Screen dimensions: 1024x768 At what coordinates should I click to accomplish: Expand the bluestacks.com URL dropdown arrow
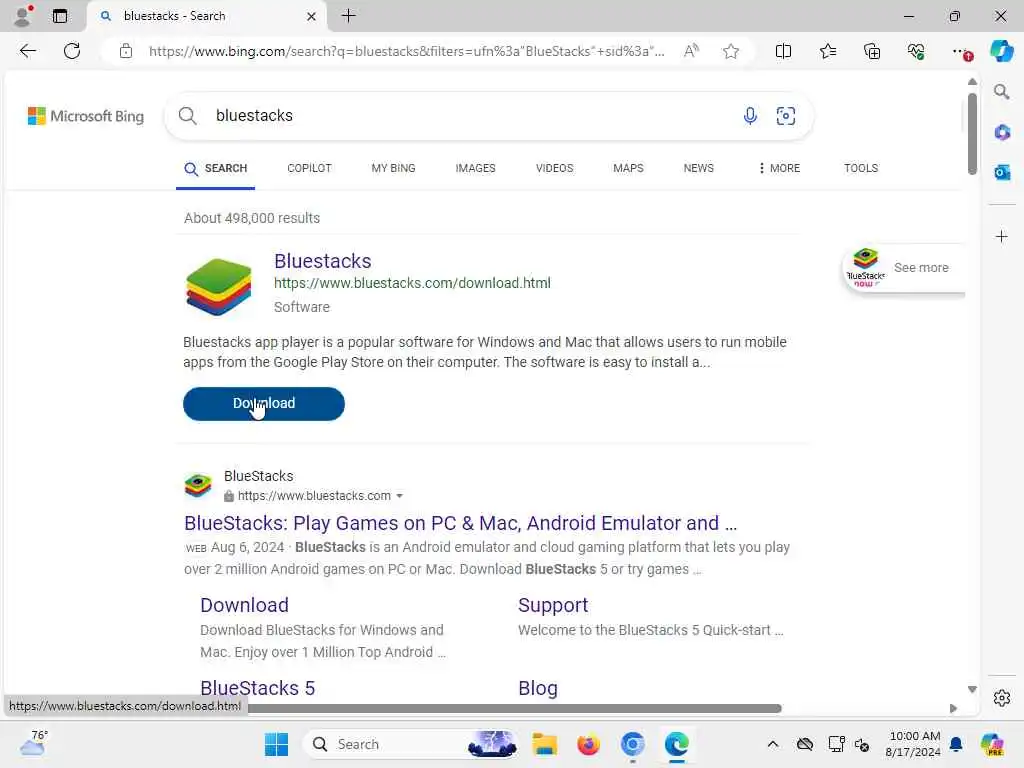400,496
